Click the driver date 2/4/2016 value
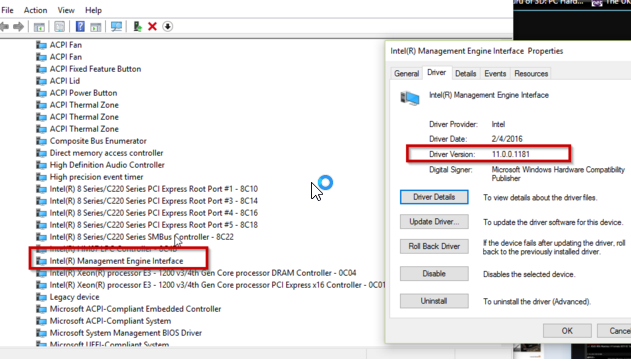631x361 pixels. pyautogui.click(x=507, y=139)
